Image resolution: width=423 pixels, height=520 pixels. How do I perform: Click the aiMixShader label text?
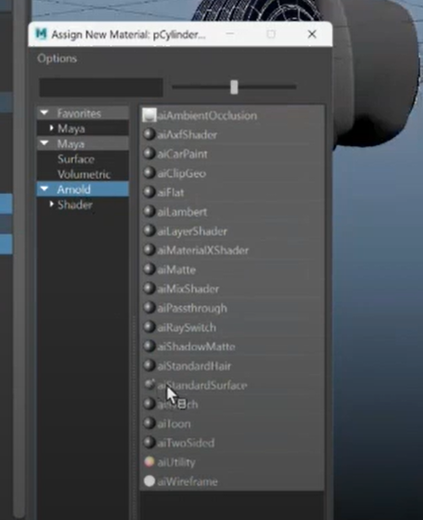(x=188, y=289)
